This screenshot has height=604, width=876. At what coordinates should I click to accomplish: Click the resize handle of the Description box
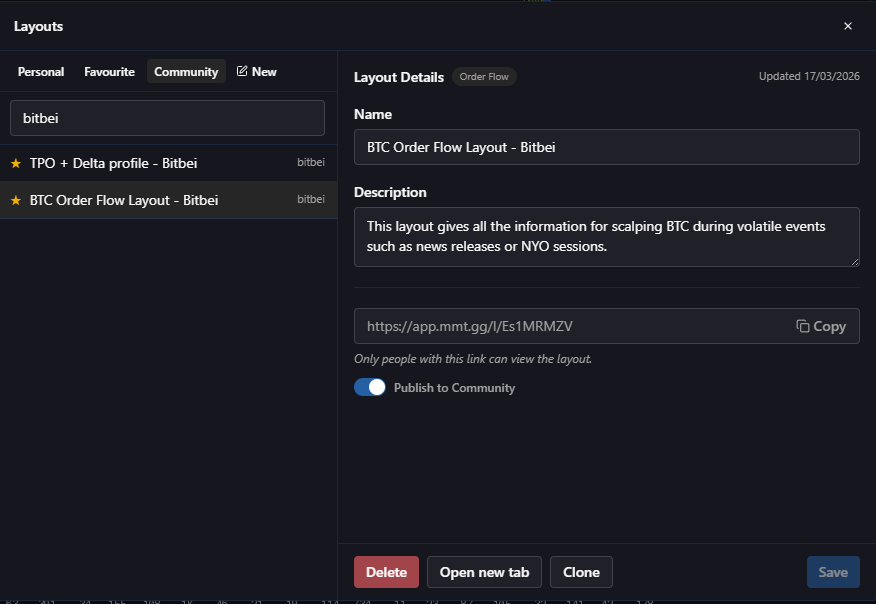tap(855, 261)
